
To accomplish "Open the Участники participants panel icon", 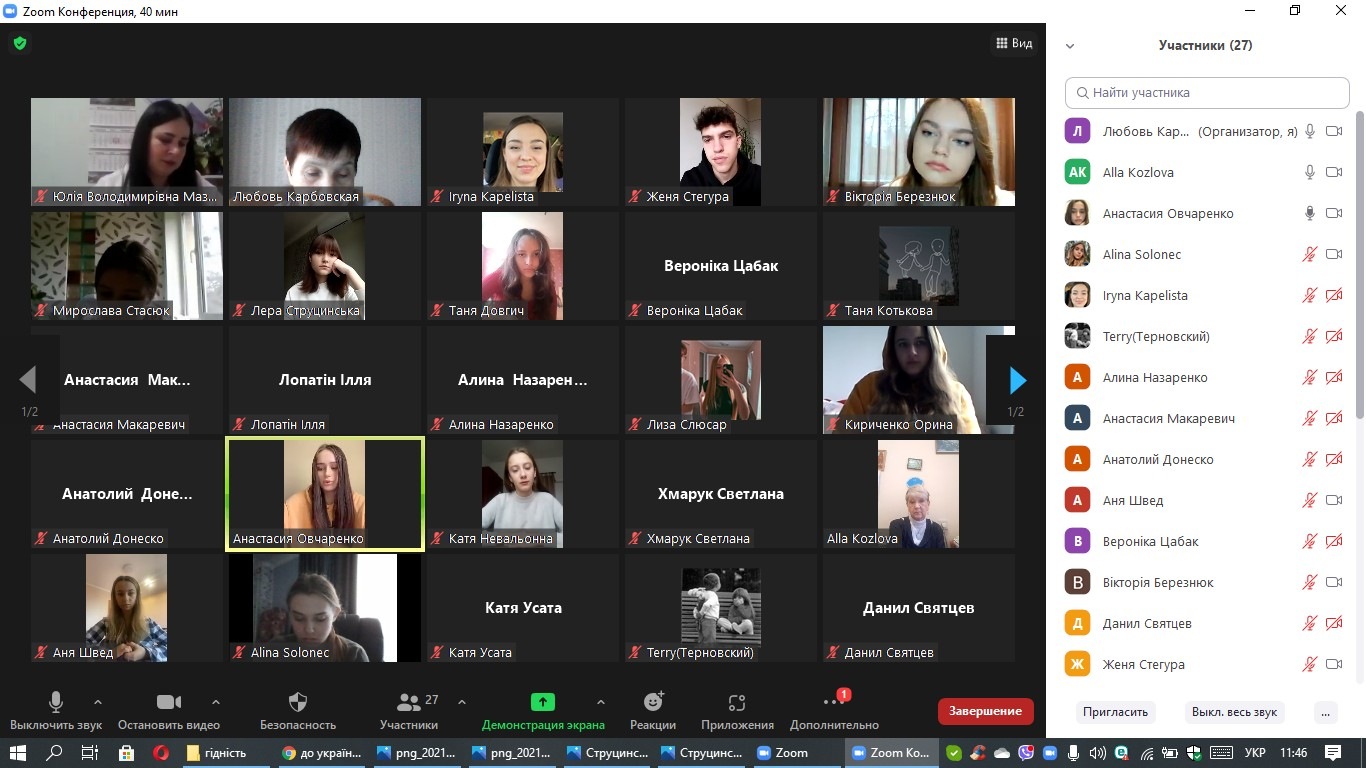I will 409,702.
